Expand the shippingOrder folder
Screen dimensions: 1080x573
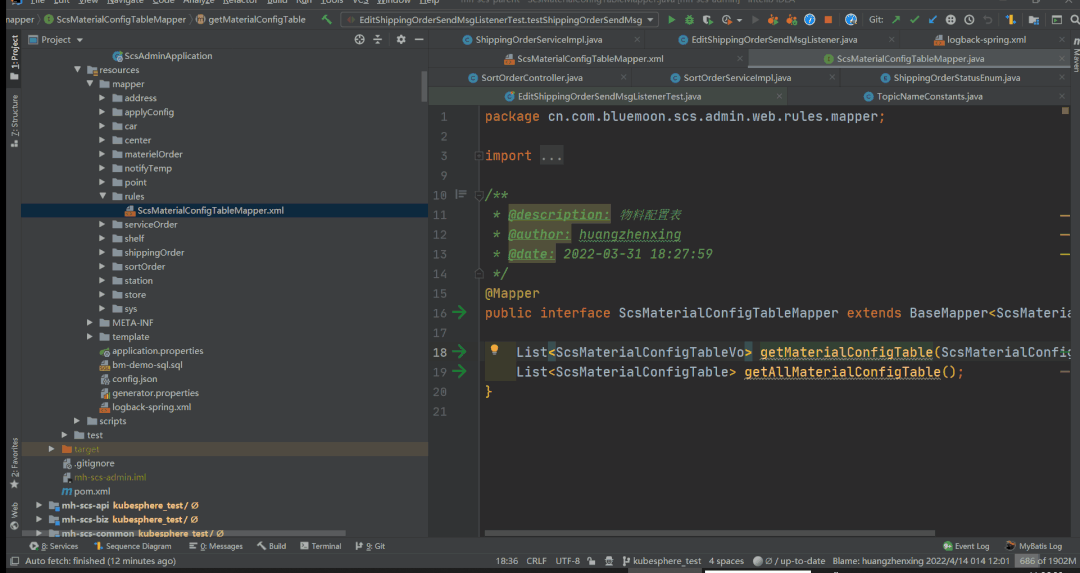(103, 253)
